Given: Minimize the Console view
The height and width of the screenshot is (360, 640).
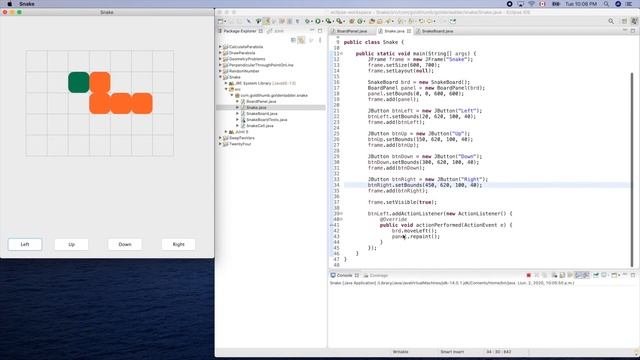Looking at the screenshot, I should click(x=625, y=275).
